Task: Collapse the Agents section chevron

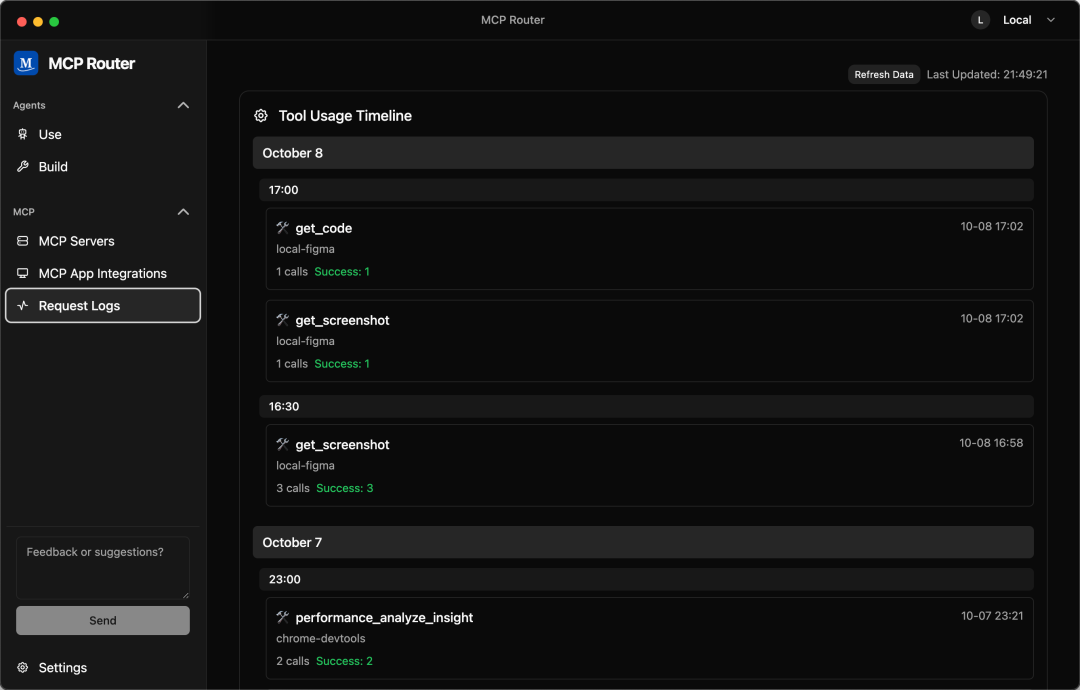Action: pyautogui.click(x=183, y=105)
